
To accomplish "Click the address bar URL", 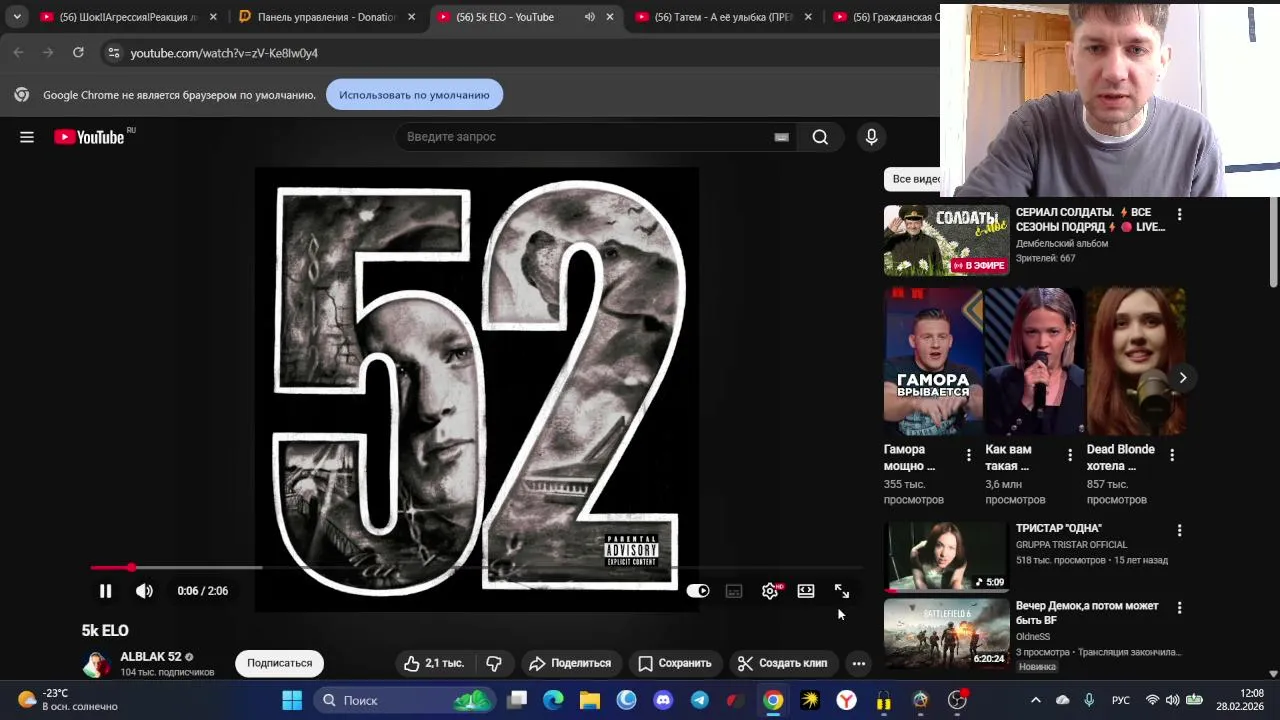I will pos(224,53).
